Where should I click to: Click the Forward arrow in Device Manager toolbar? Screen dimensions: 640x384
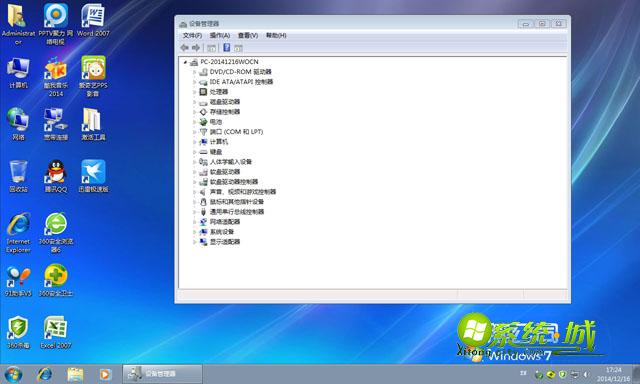click(x=196, y=48)
